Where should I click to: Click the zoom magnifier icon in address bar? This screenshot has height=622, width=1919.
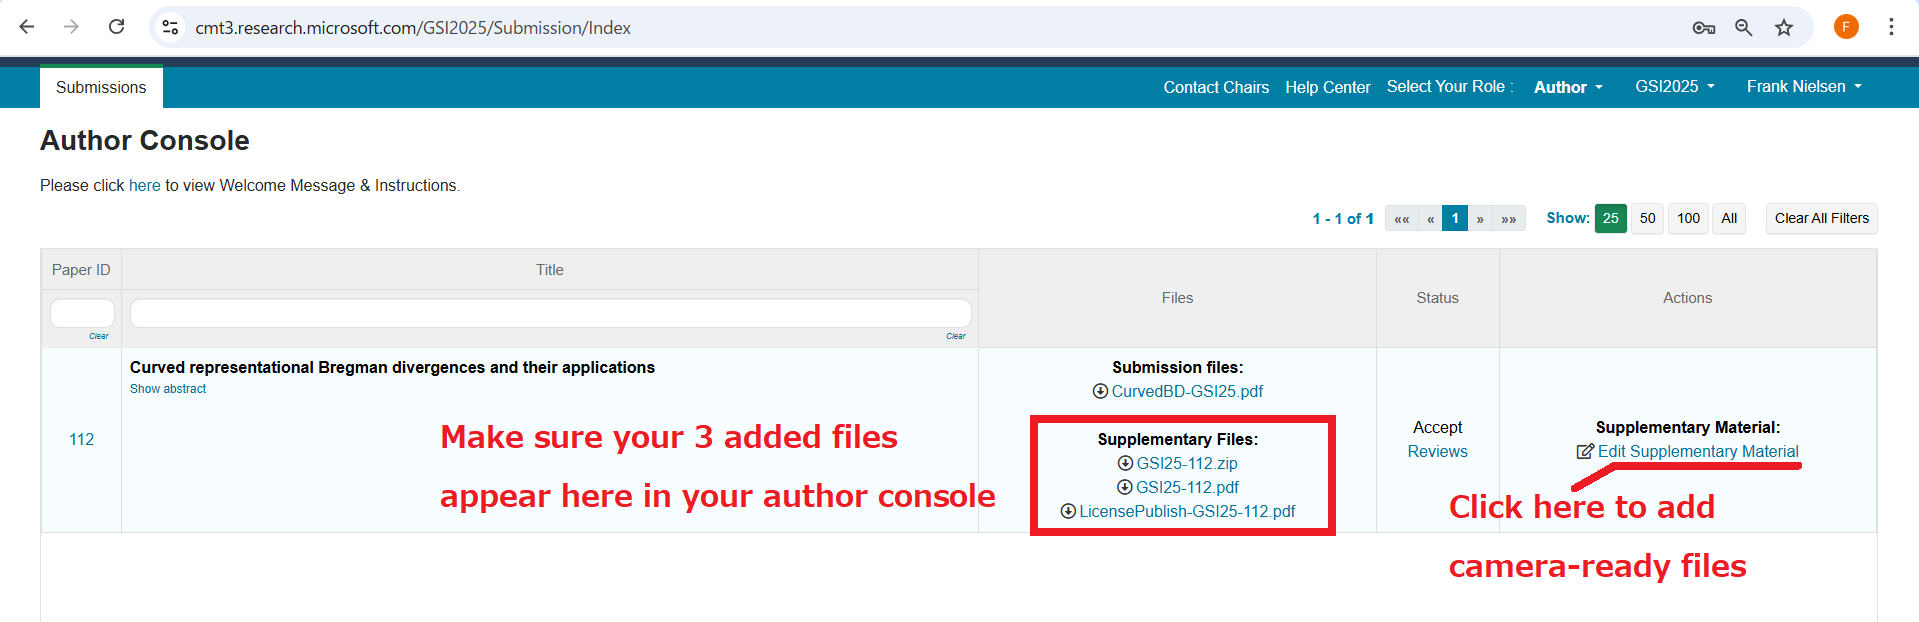1743,28
